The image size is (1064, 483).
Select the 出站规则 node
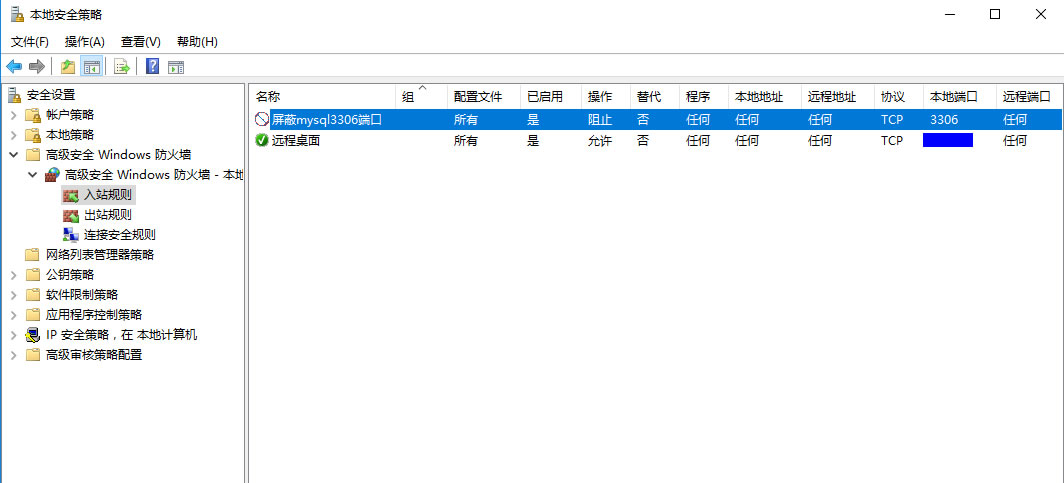pyautogui.click(x=107, y=214)
